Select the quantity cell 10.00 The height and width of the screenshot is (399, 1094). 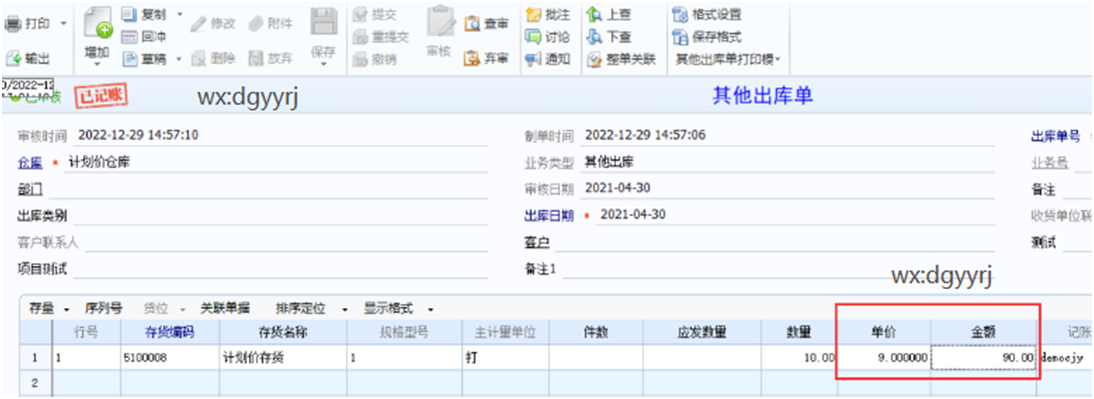coord(798,358)
